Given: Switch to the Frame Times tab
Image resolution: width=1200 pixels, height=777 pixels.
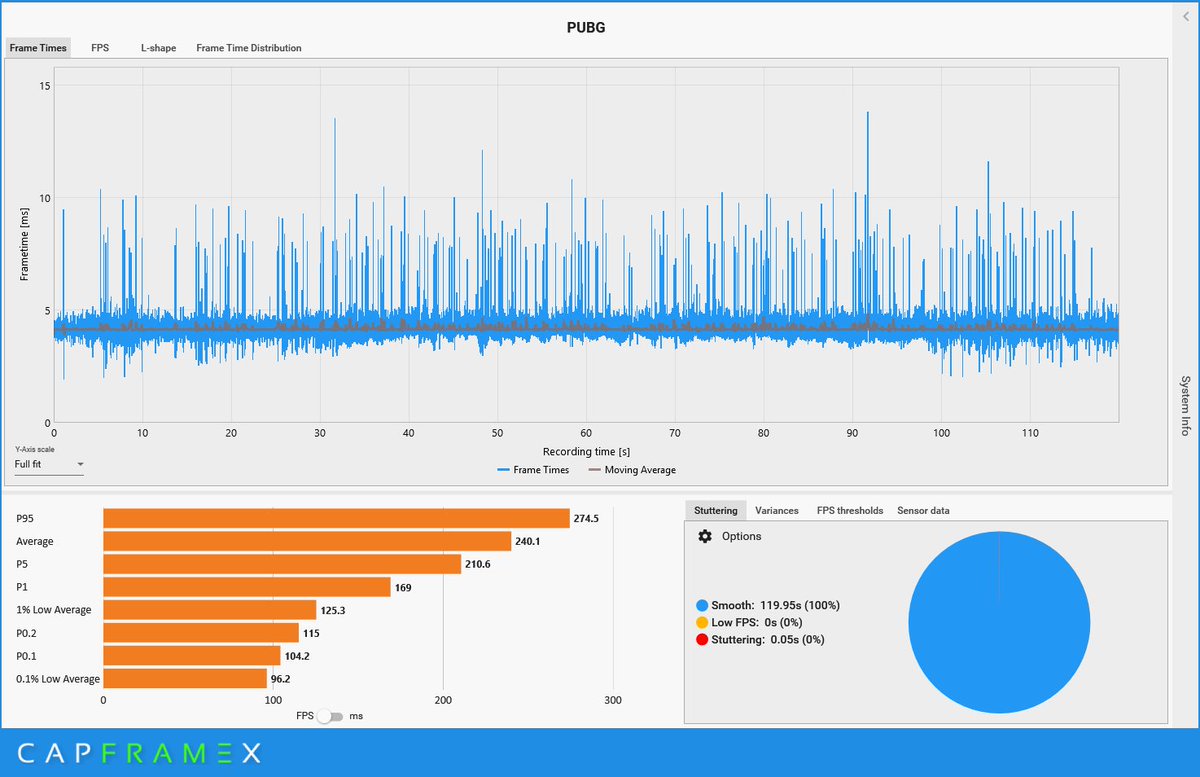Looking at the screenshot, I should pyautogui.click(x=38, y=48).
